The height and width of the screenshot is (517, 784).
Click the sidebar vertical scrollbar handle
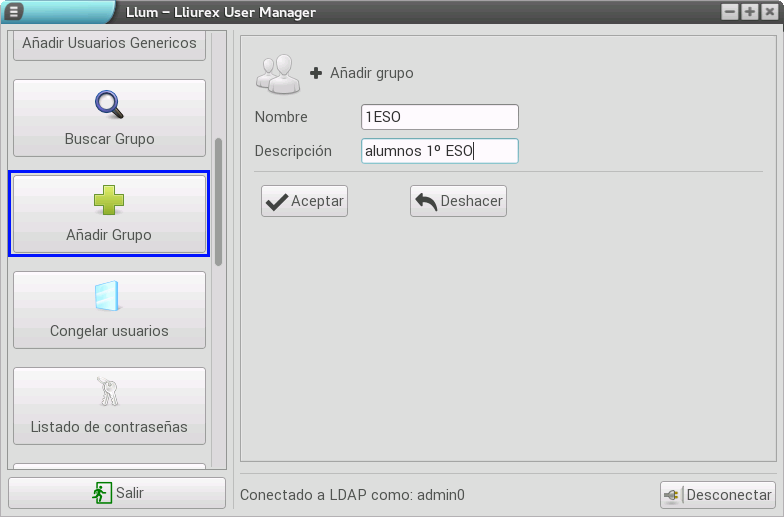(x=218, y=200)
